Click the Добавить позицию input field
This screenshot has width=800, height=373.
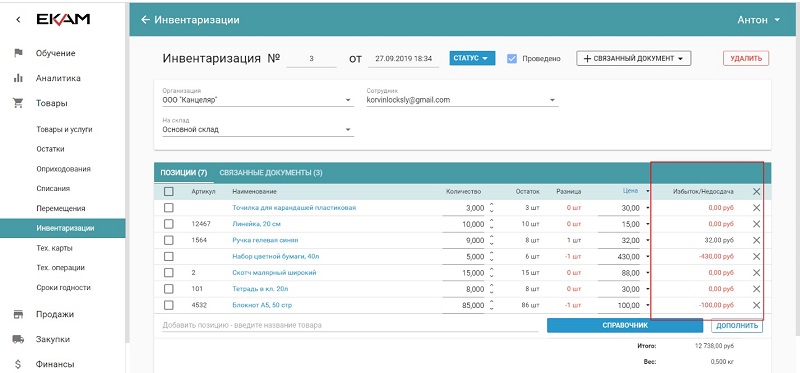350,325
